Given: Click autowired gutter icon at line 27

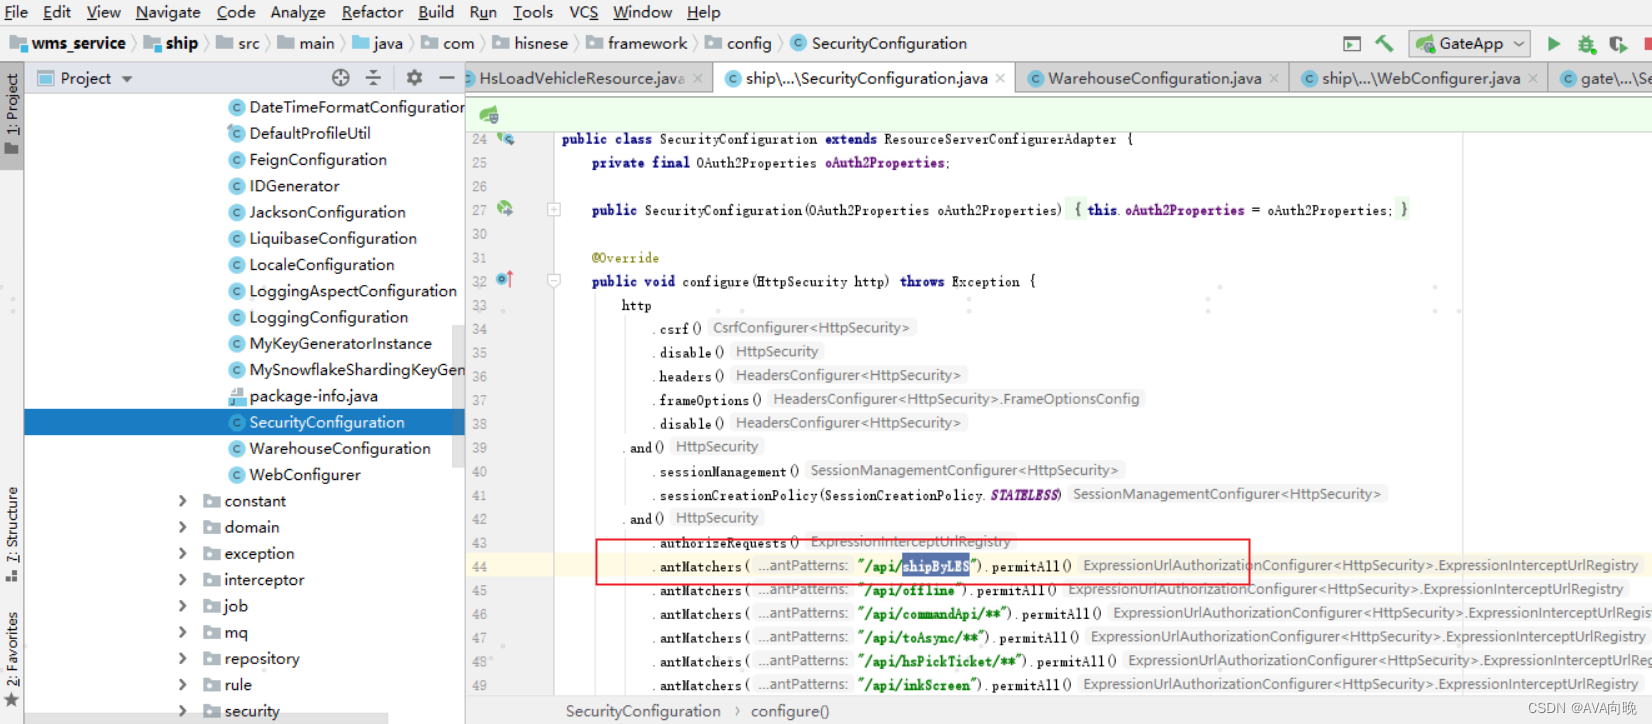Looking at the screenshot, I should pos(505,209).
